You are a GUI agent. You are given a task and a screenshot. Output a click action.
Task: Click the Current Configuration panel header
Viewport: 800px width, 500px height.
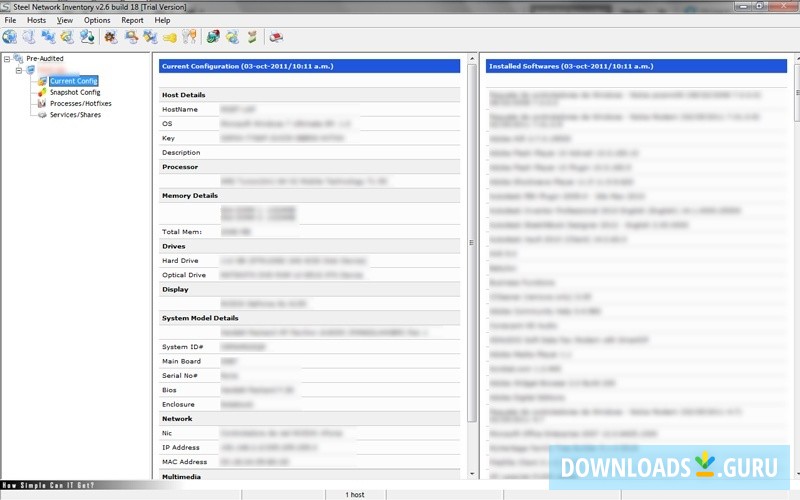click(x=309, y=66)
